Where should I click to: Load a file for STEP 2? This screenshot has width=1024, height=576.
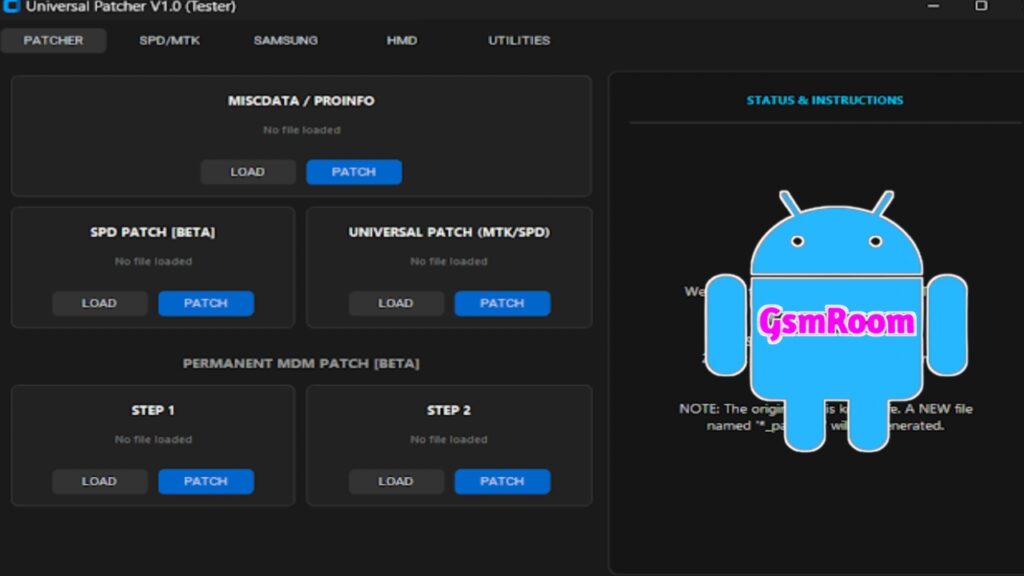395,481
